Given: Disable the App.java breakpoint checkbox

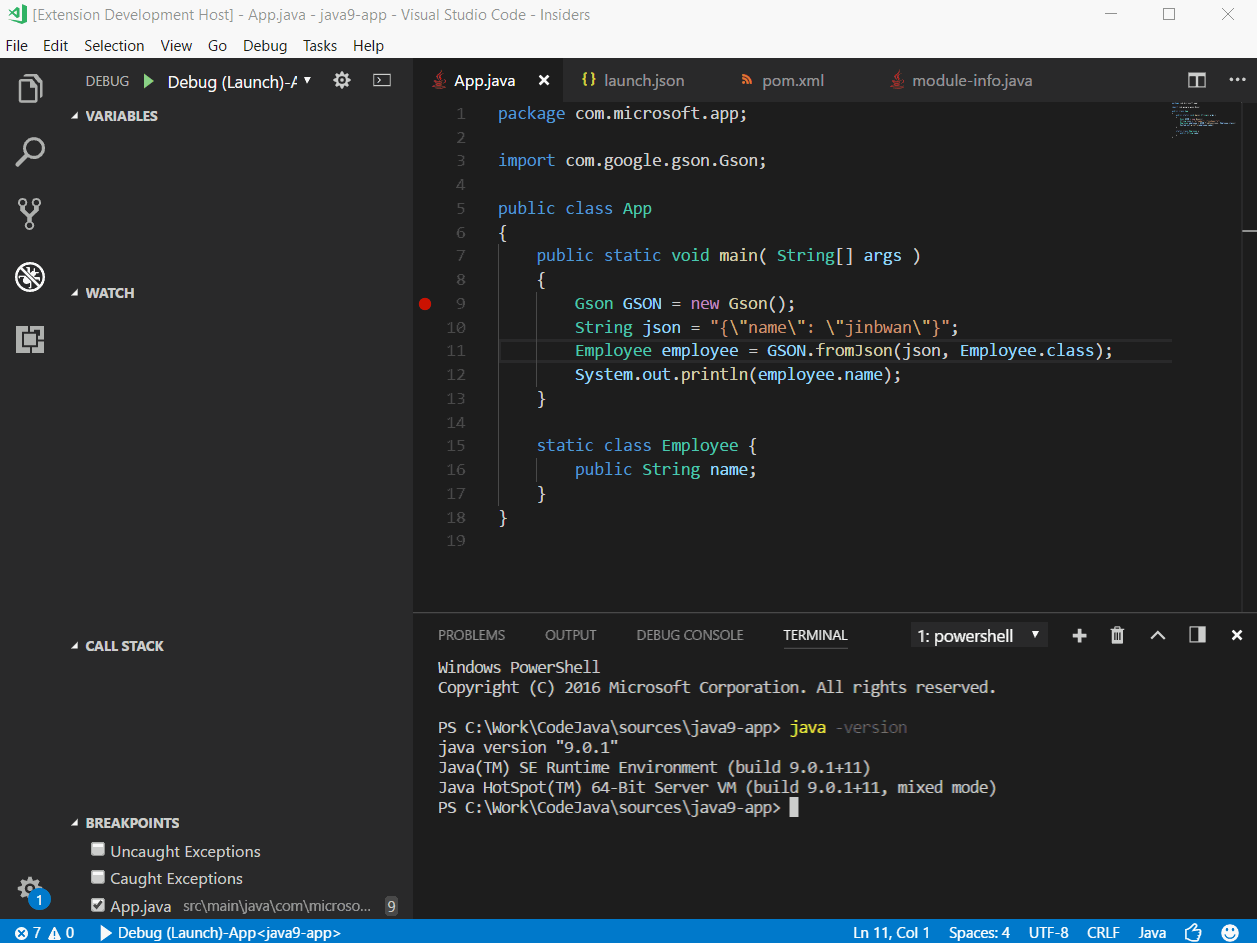Looking at the screenshot, I should tap(97, 906).
